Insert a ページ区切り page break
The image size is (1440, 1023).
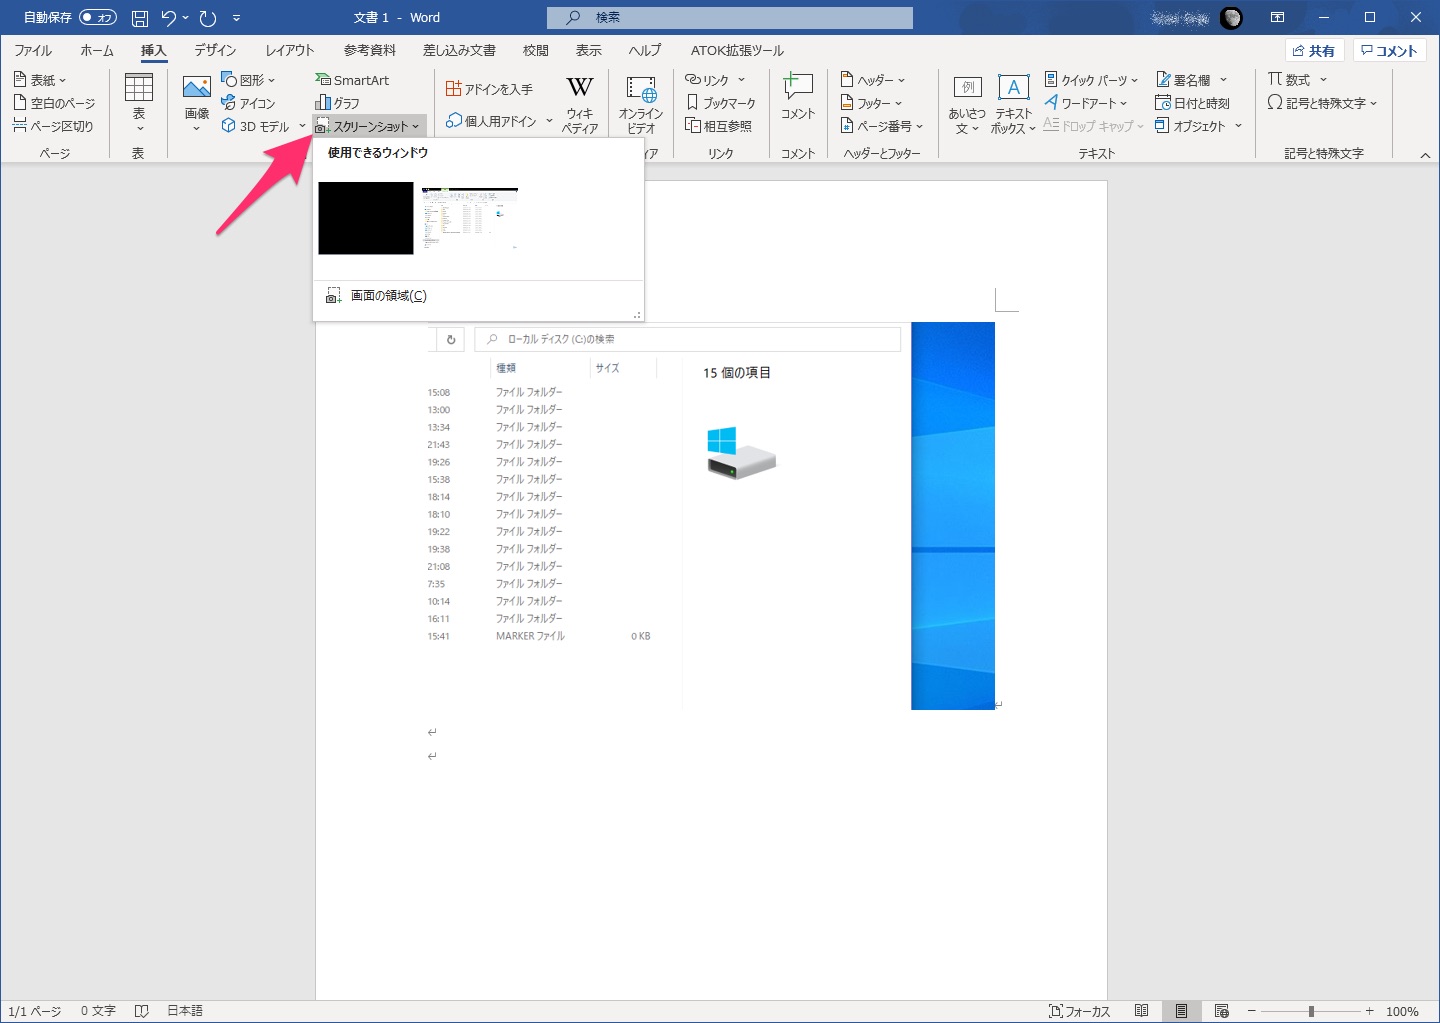[x=54, y=126]
